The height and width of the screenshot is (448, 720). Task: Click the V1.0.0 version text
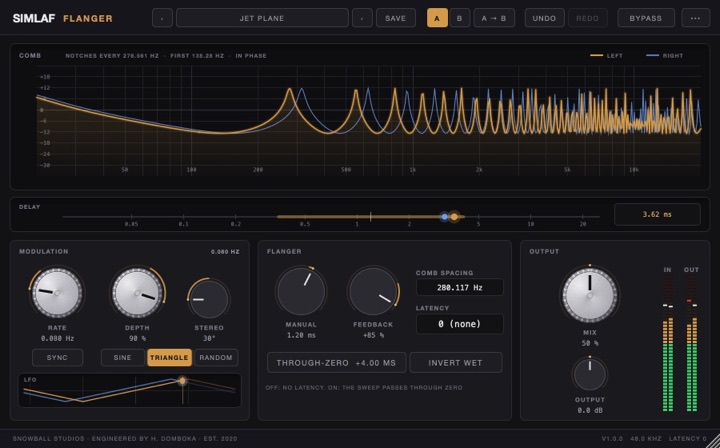coord(611,439)
